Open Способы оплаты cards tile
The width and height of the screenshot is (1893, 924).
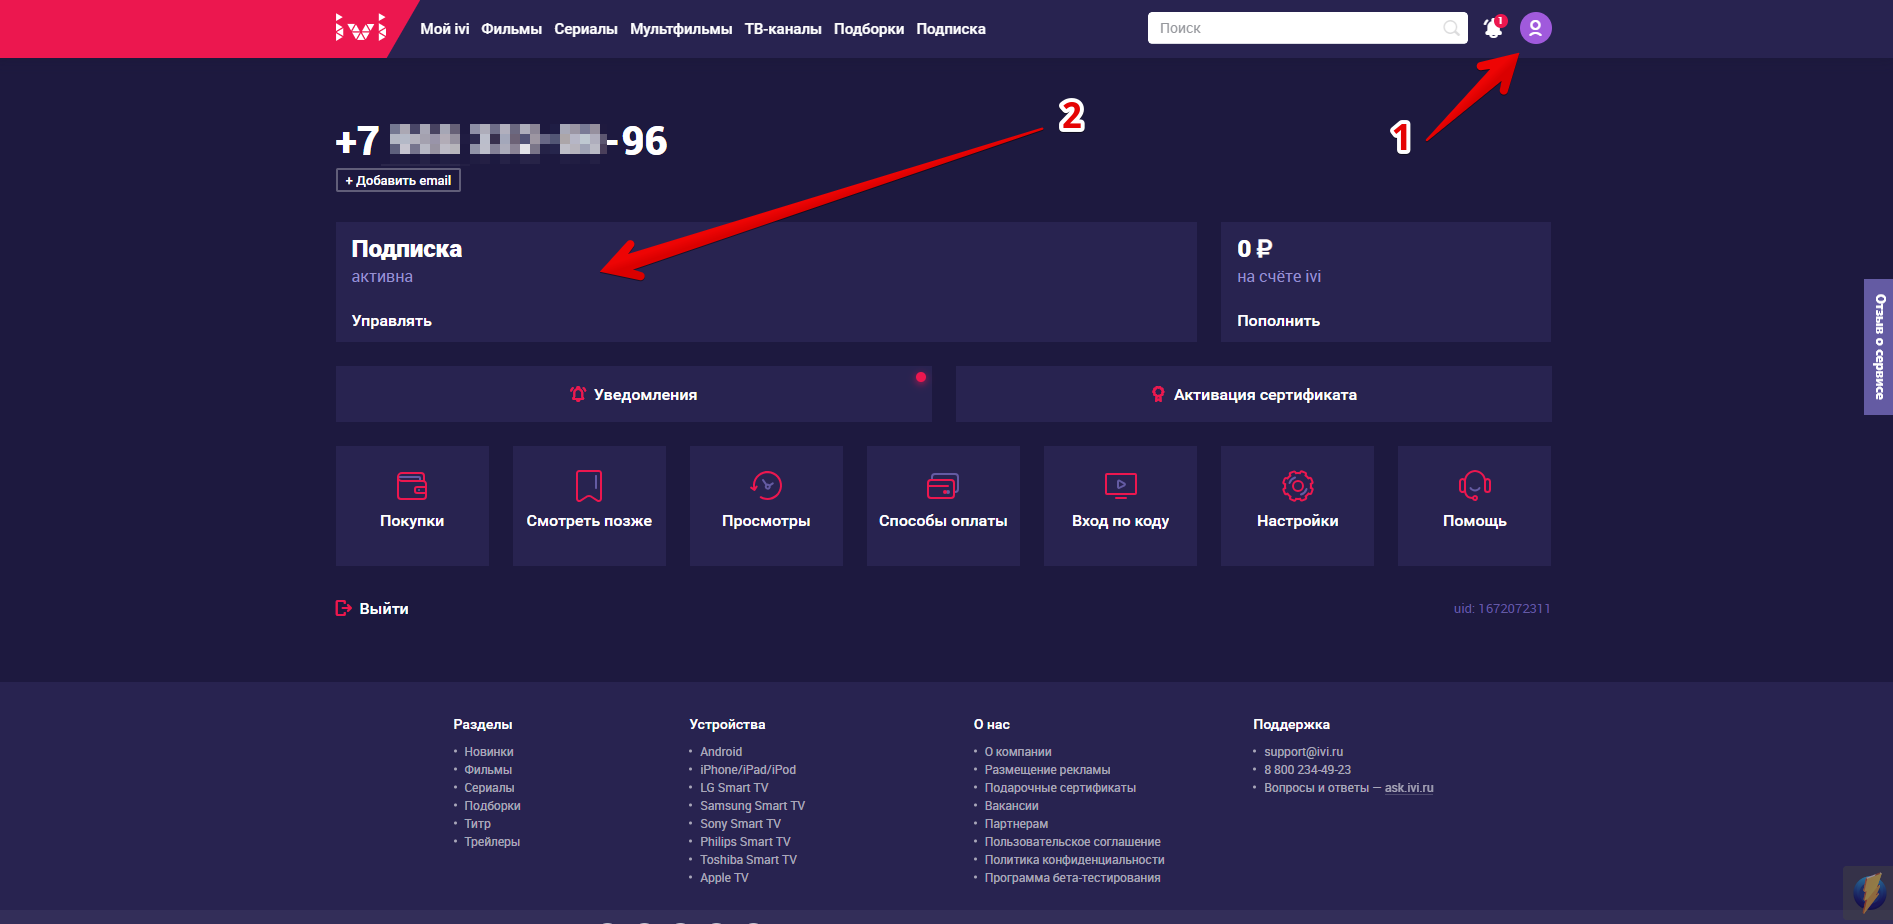point(943,505)
